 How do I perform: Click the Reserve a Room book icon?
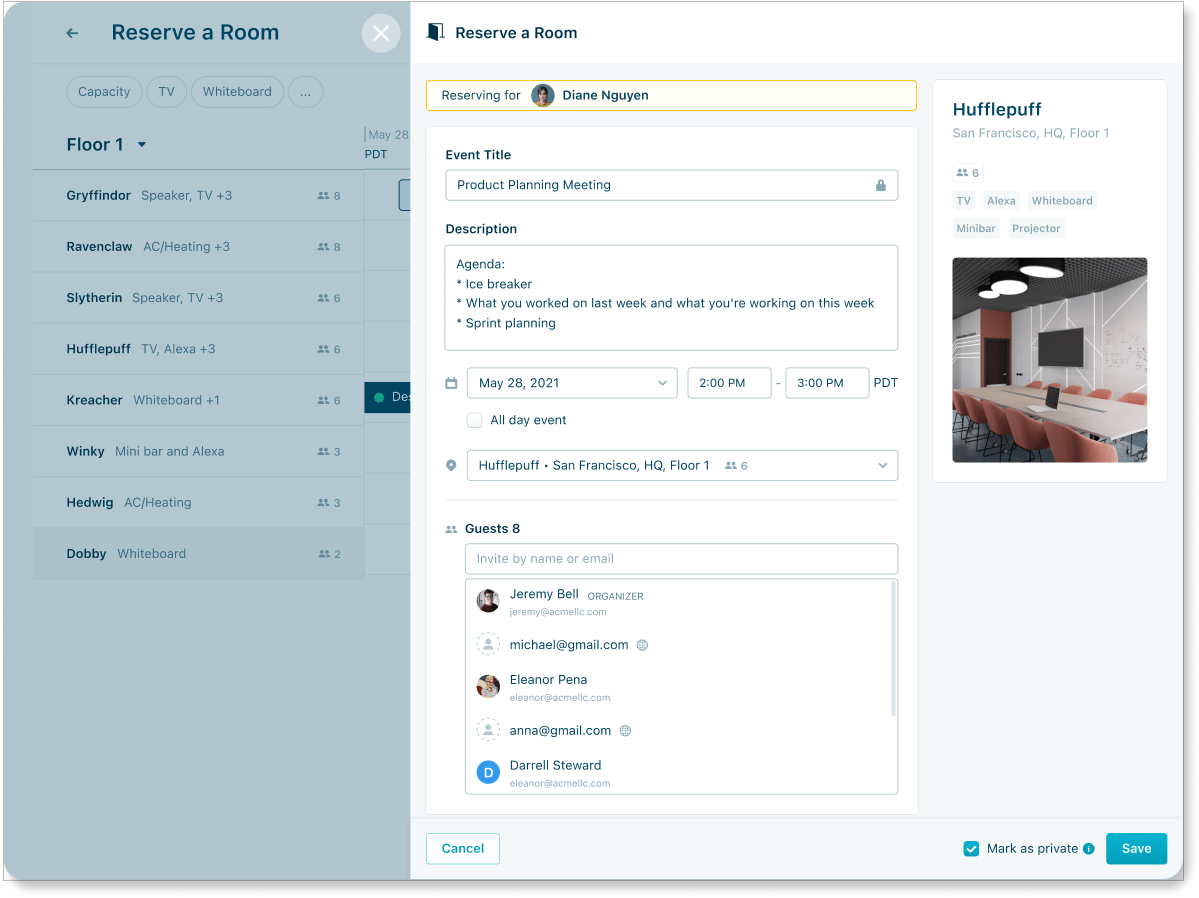[434, 31]
